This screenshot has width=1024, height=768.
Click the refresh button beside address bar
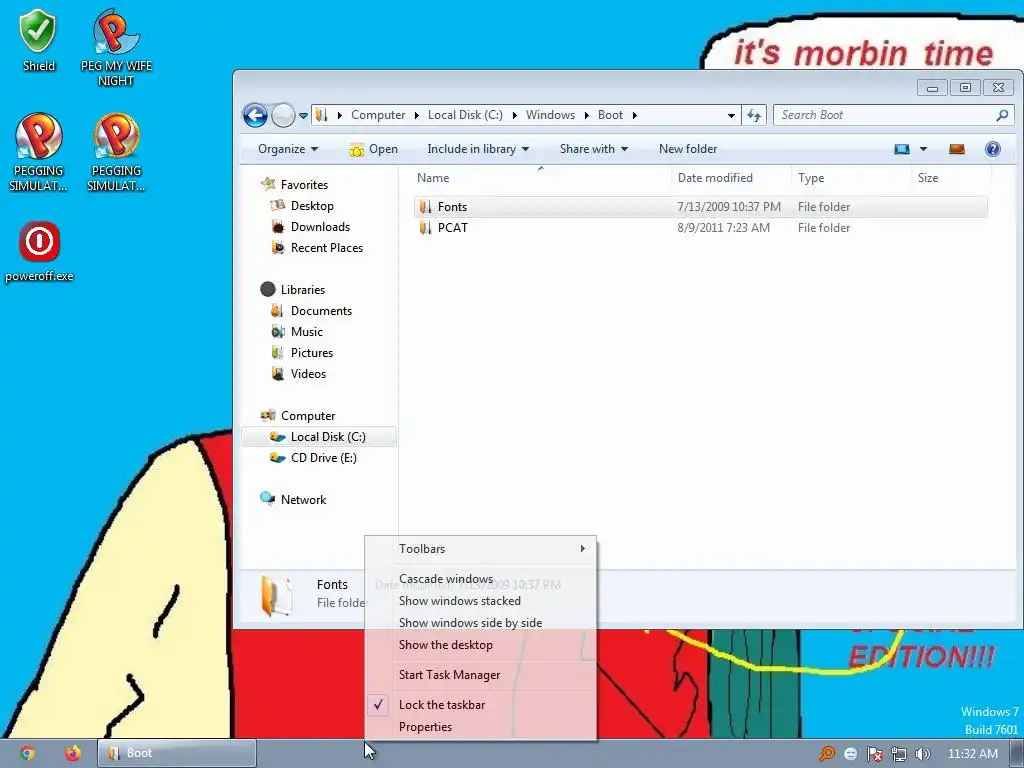754,115
